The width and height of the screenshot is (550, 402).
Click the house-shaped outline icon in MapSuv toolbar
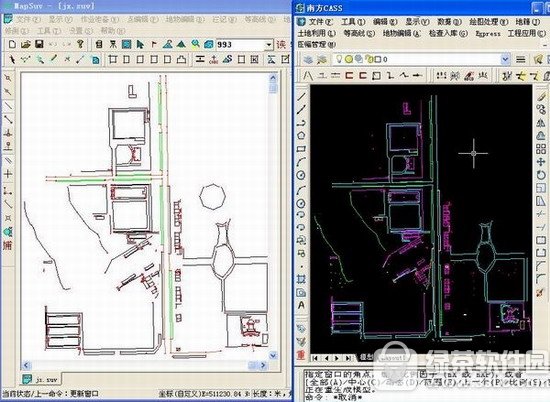181,59
